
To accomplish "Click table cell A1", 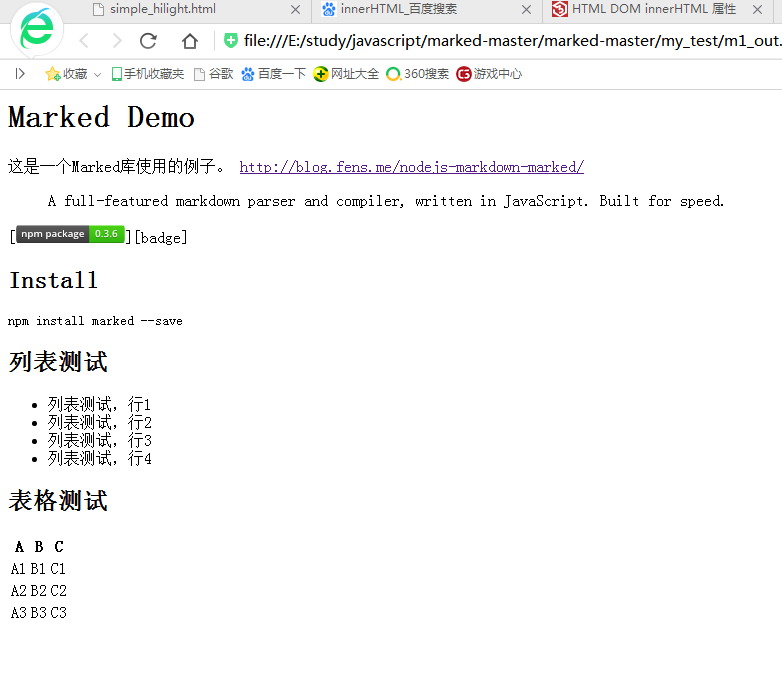I will (18, 569).
